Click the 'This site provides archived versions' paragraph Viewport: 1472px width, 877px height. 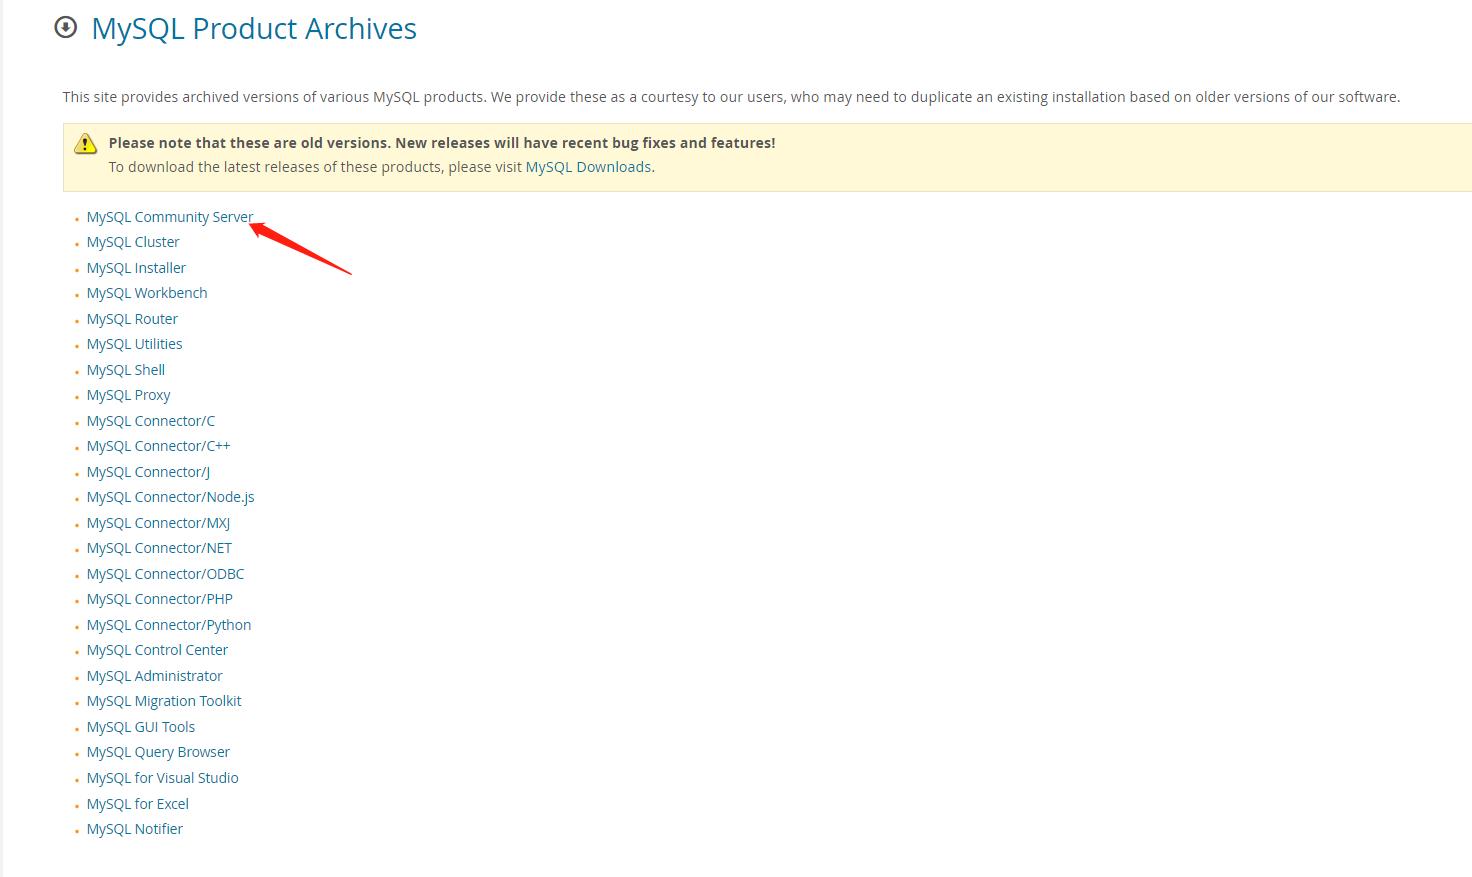(x=731, y=97)
